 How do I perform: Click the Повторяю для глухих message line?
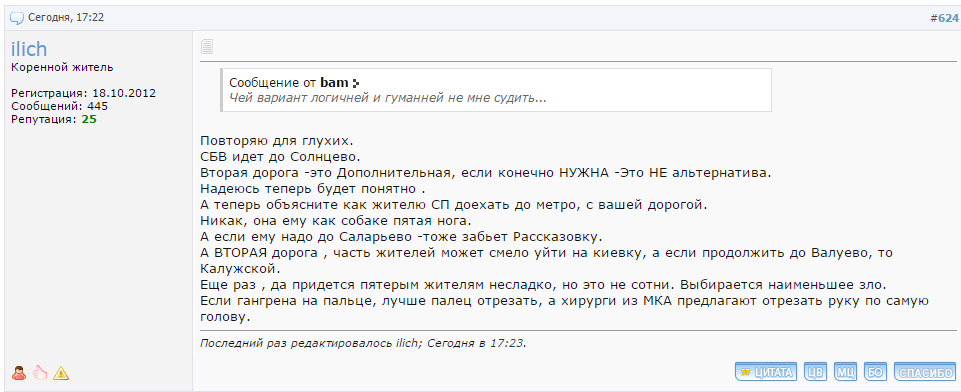pyautogui.click(x=277, y=140)
